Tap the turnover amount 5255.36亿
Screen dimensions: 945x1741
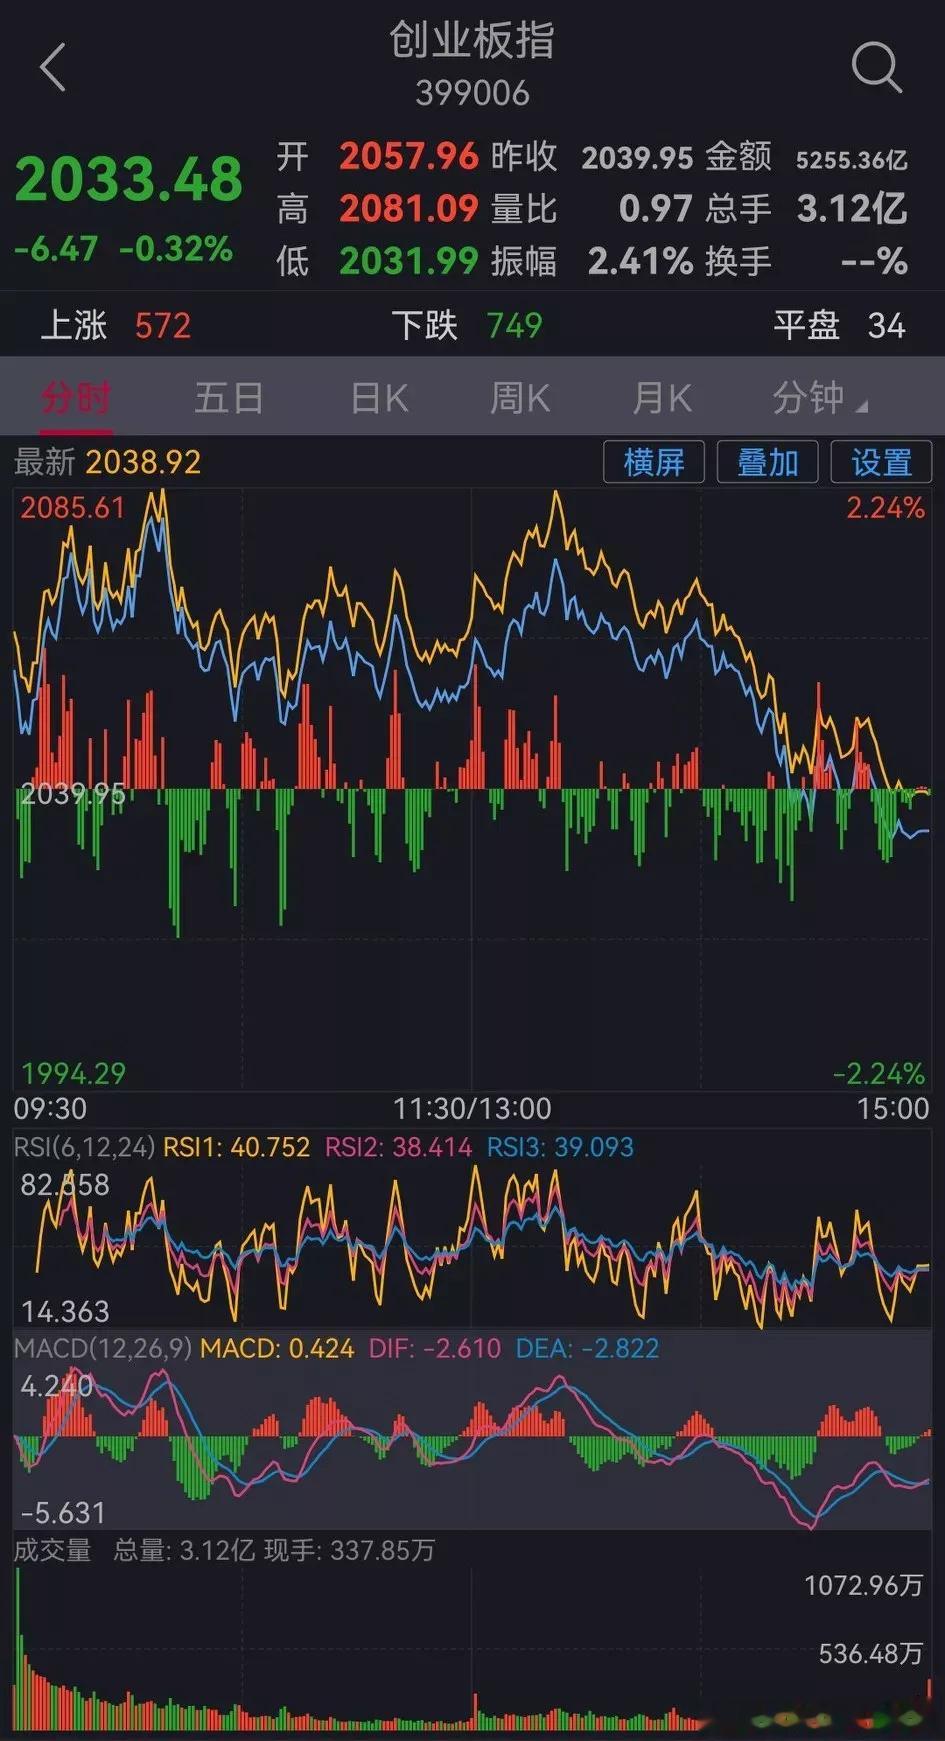click(x=852, y=159)
